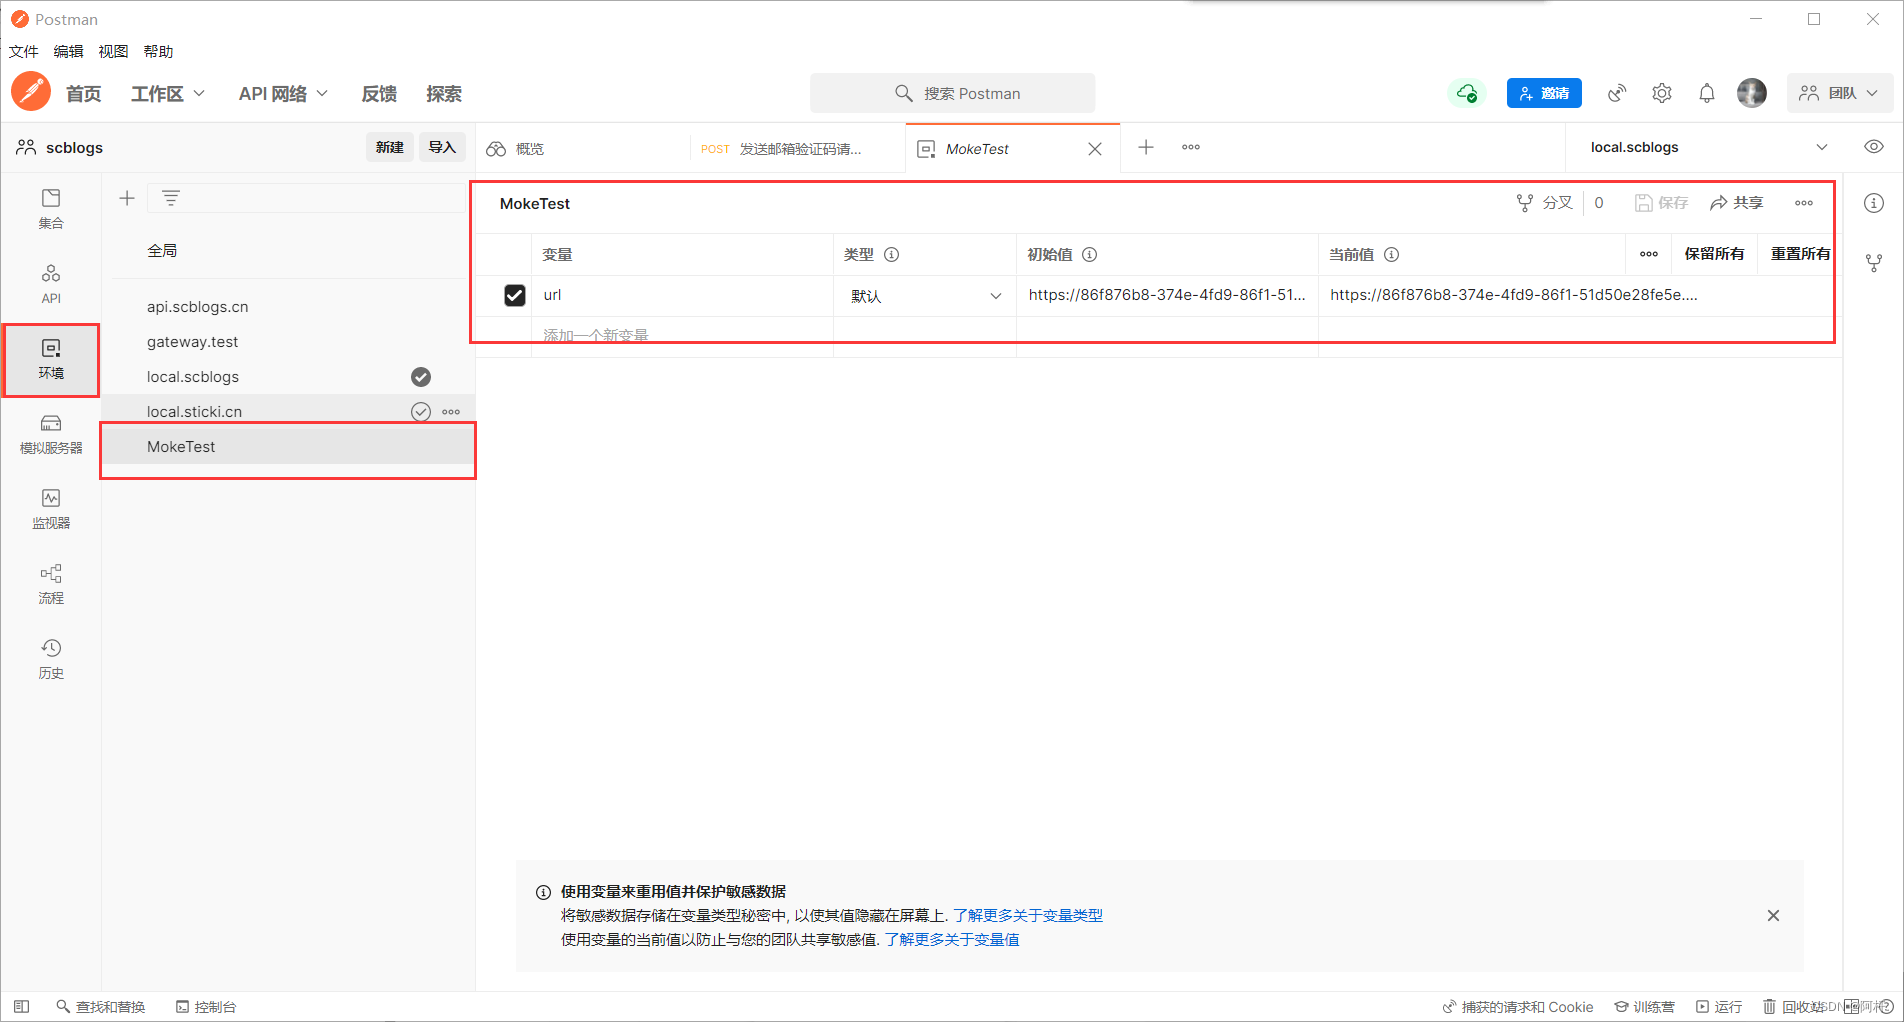Click the plus icon to create new environment
1904x1022 pixels.
pos(127,198)
